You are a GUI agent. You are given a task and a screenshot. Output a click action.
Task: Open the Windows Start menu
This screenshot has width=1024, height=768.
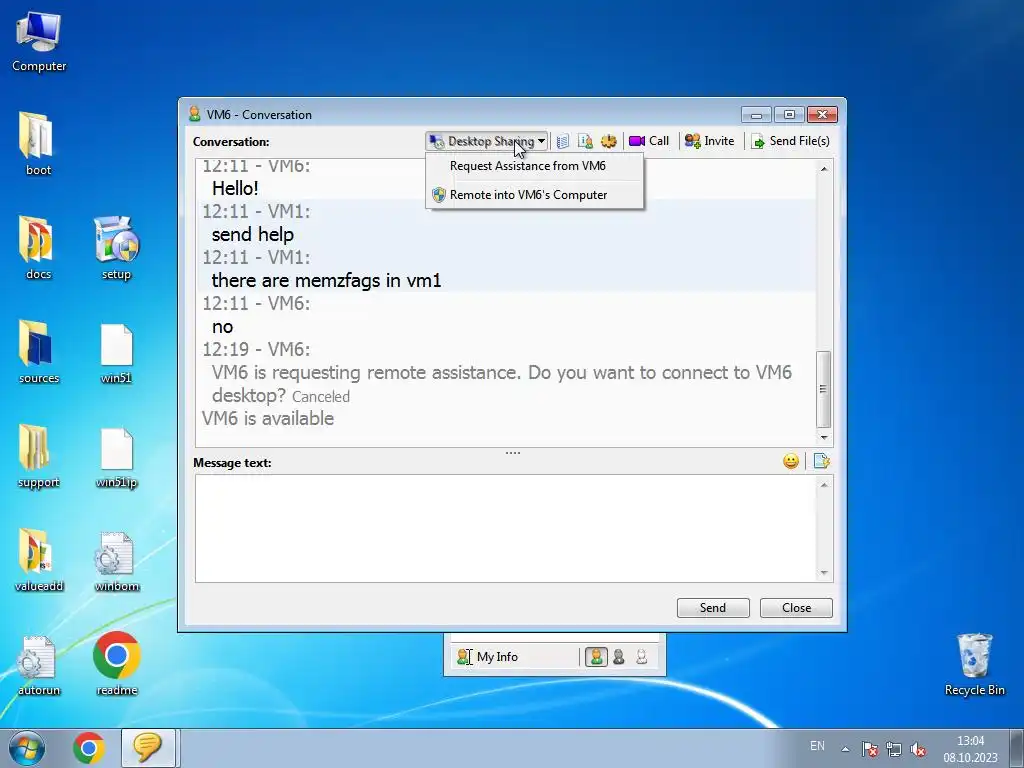pyautogui.click(x=27, y=748)
